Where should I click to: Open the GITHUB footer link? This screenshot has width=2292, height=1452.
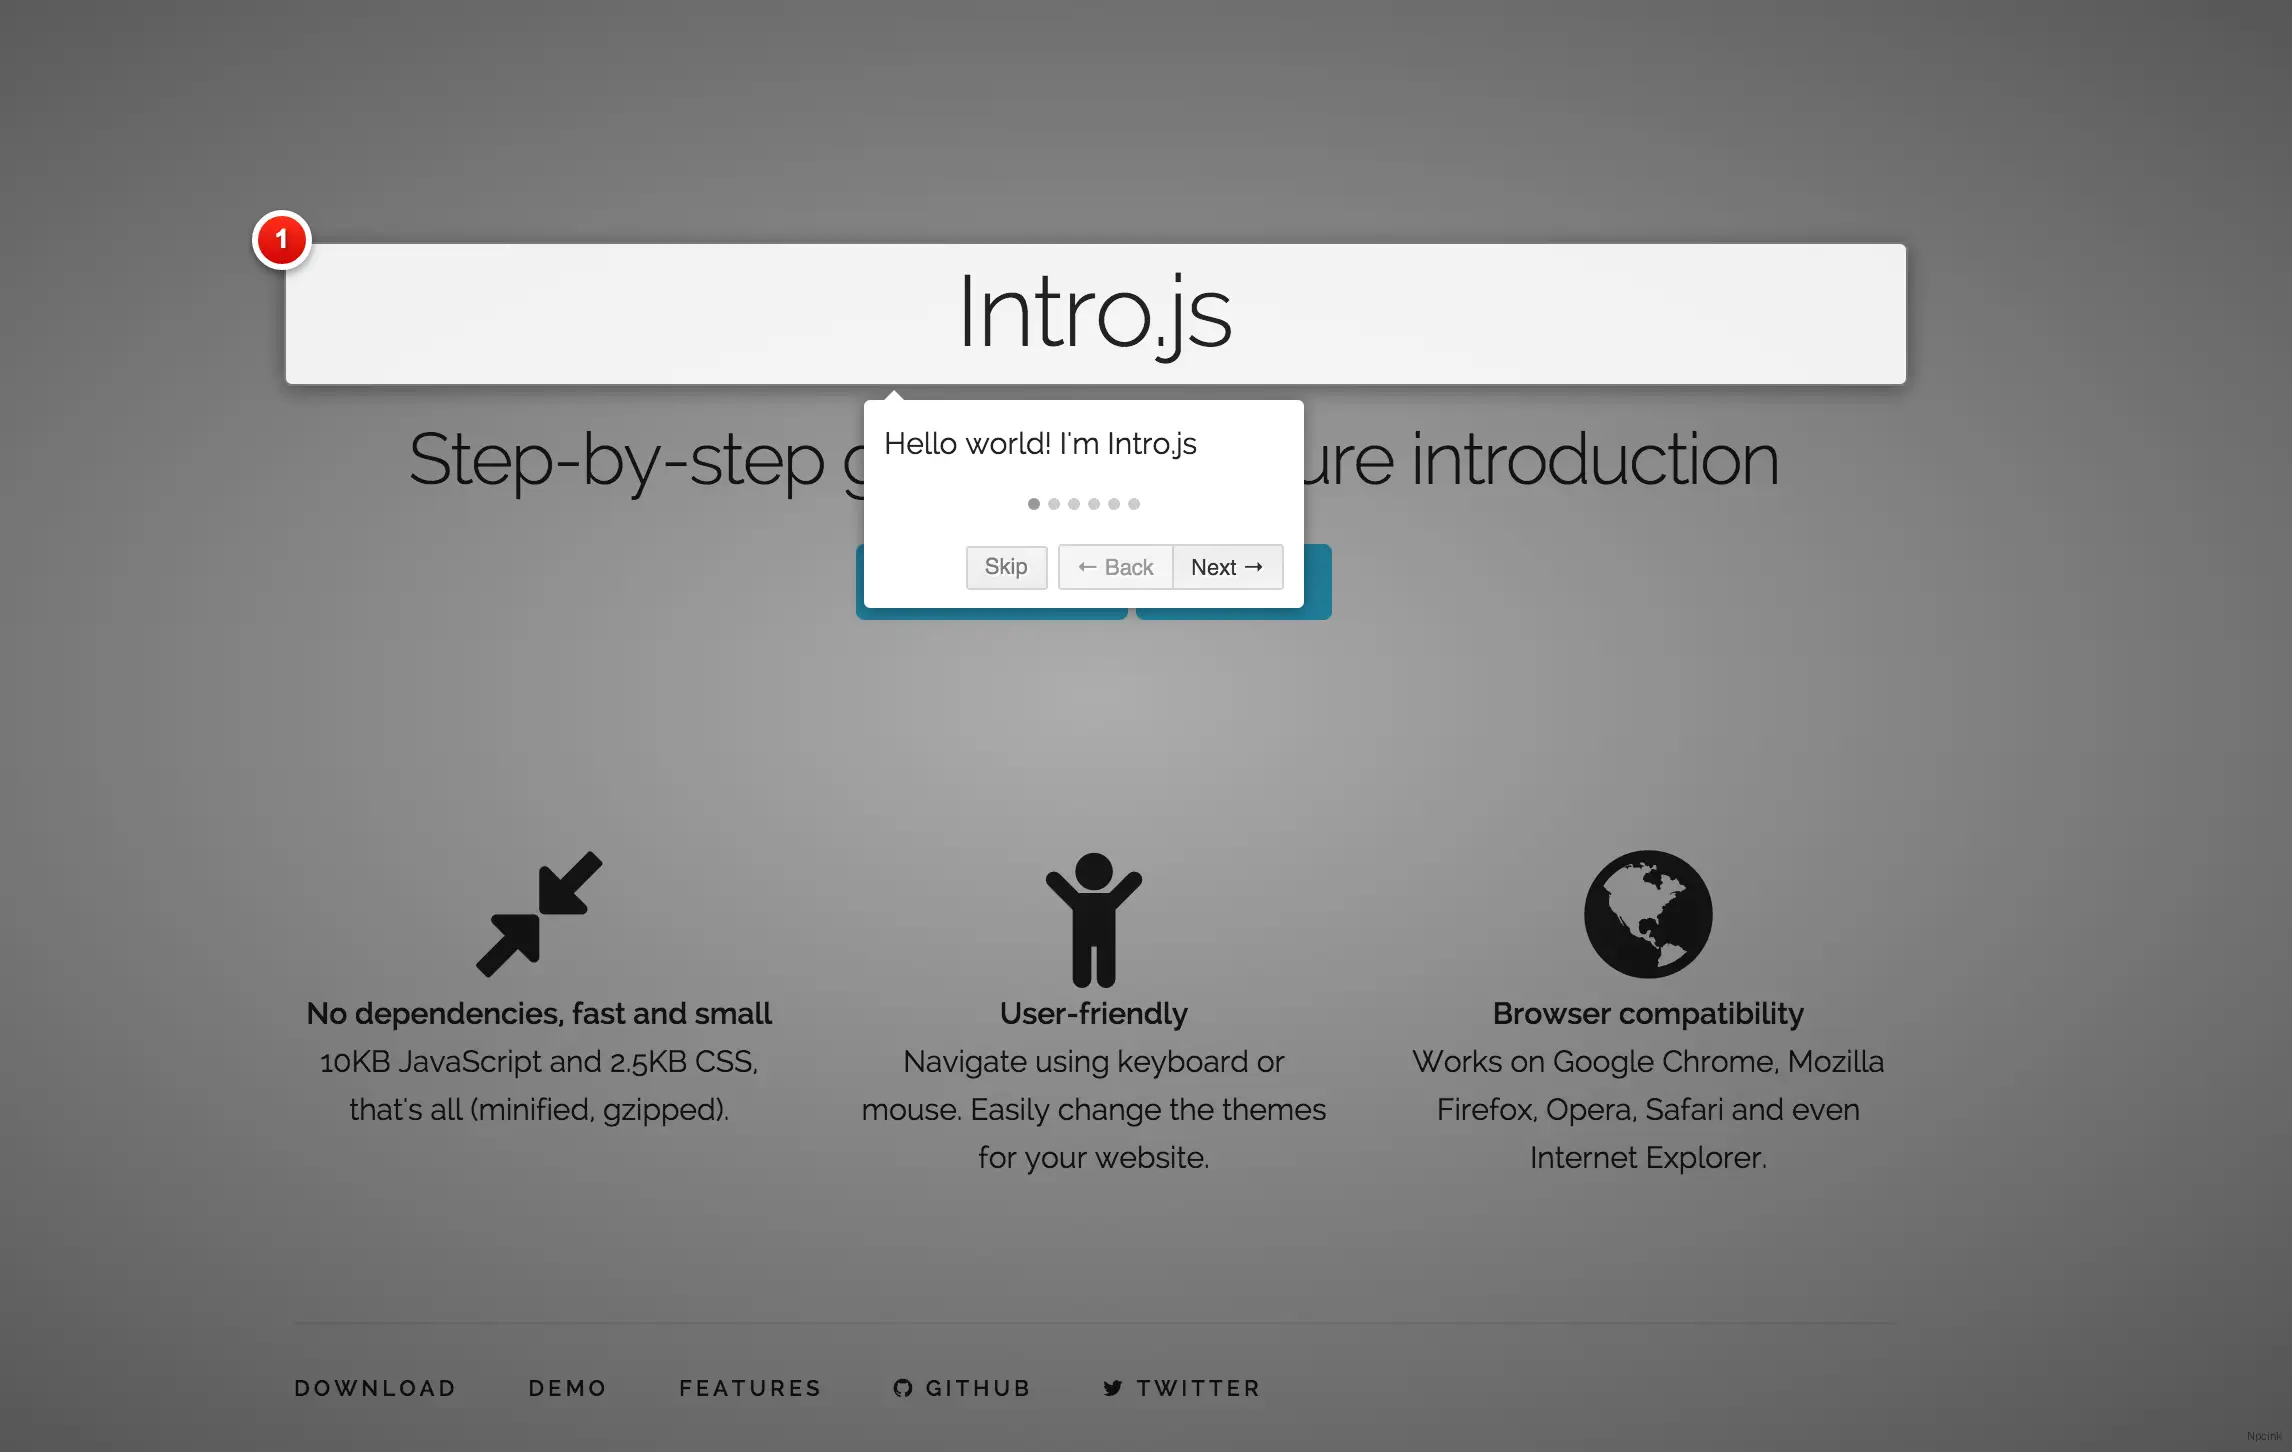[962, 1388]
